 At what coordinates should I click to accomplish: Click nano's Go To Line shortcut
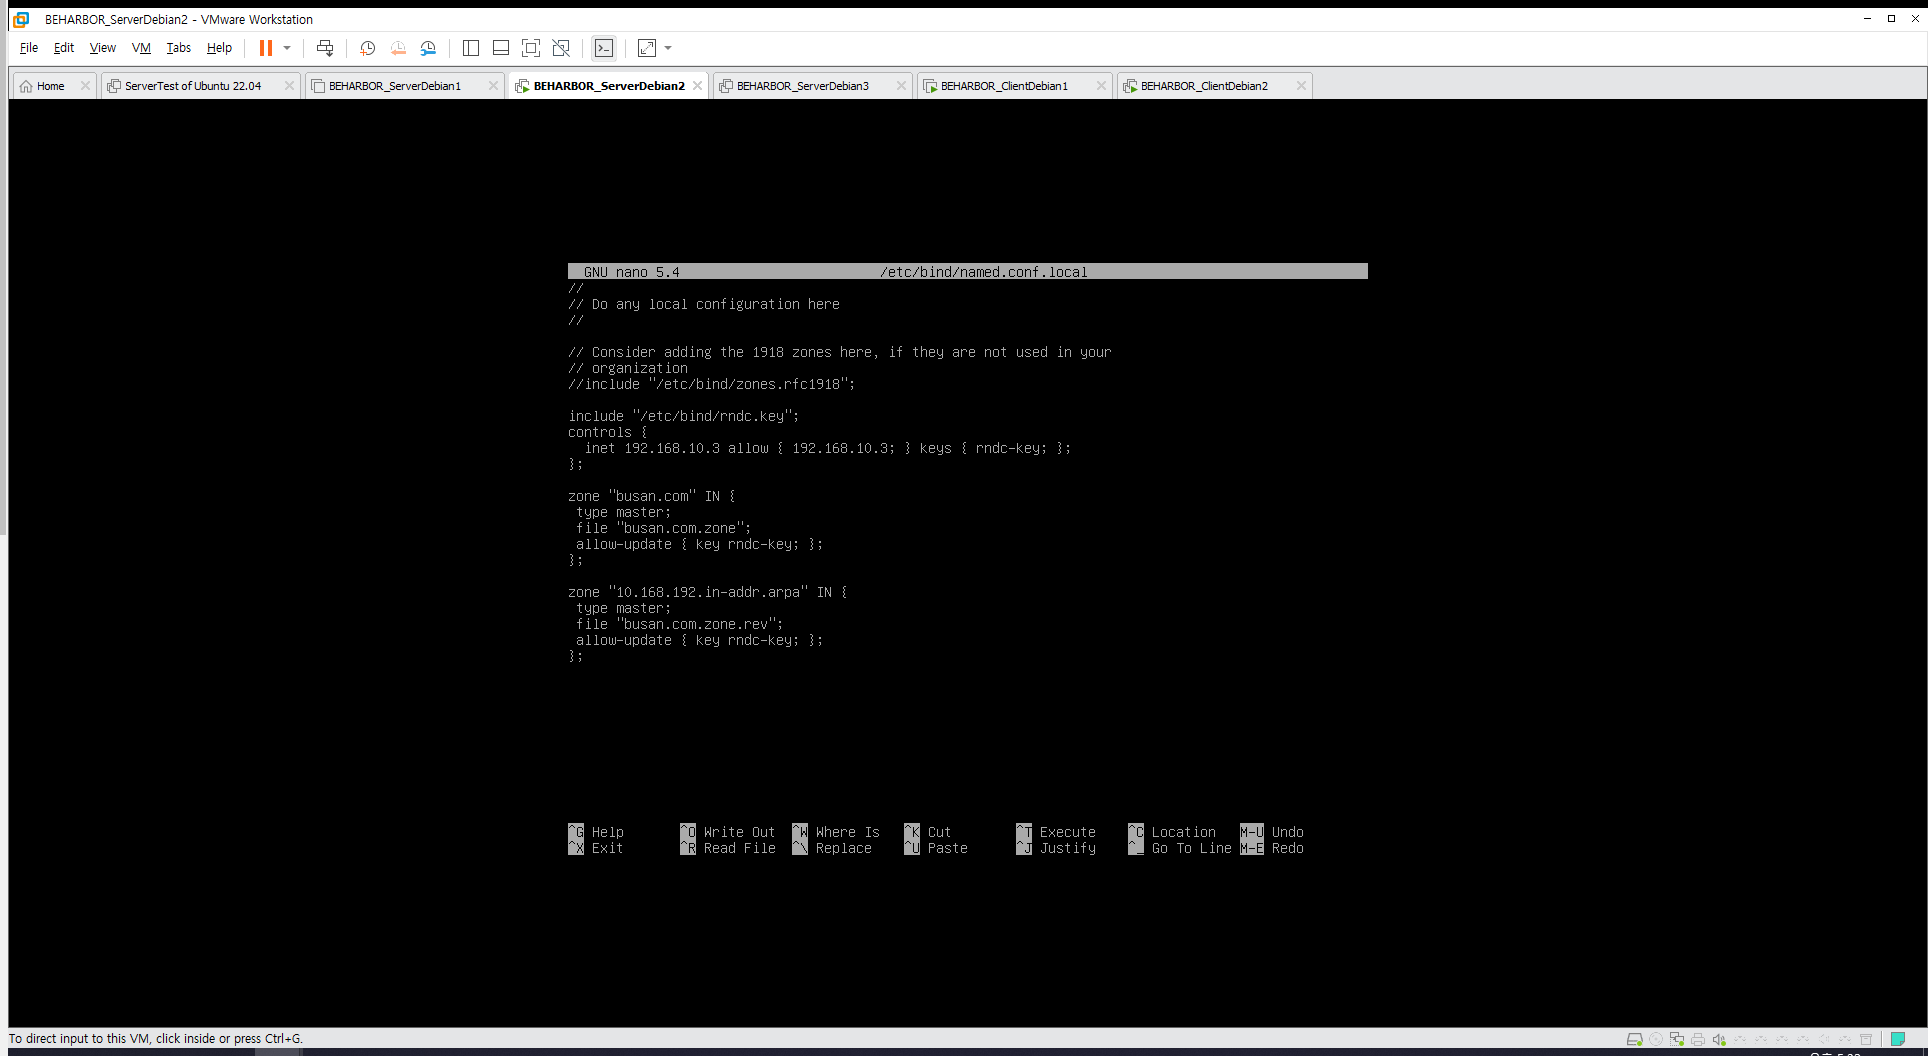(x=1180, y=848)
